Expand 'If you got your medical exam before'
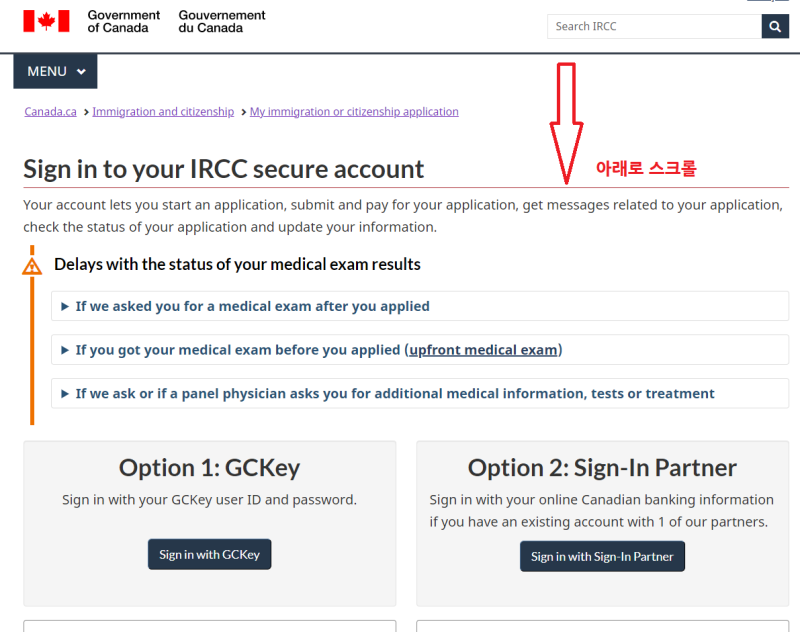The width and height of the screenshot is (800, 632). point(420,350)
